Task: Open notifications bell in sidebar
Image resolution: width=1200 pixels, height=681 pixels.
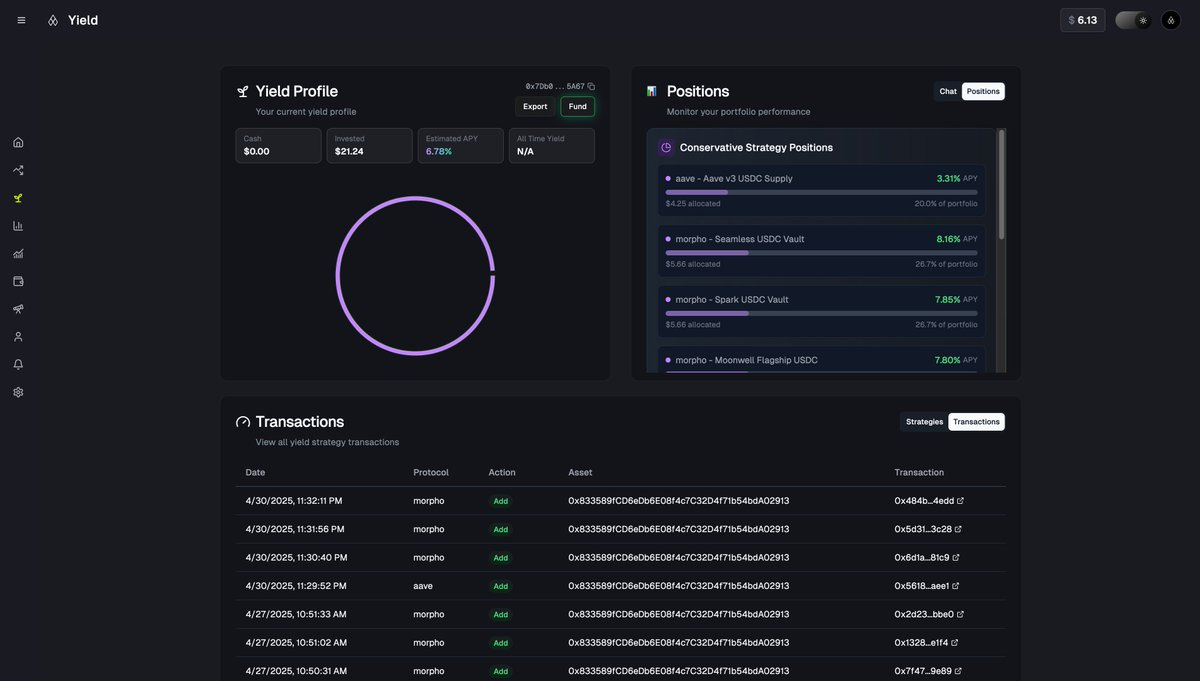Action: click(18, 364)
